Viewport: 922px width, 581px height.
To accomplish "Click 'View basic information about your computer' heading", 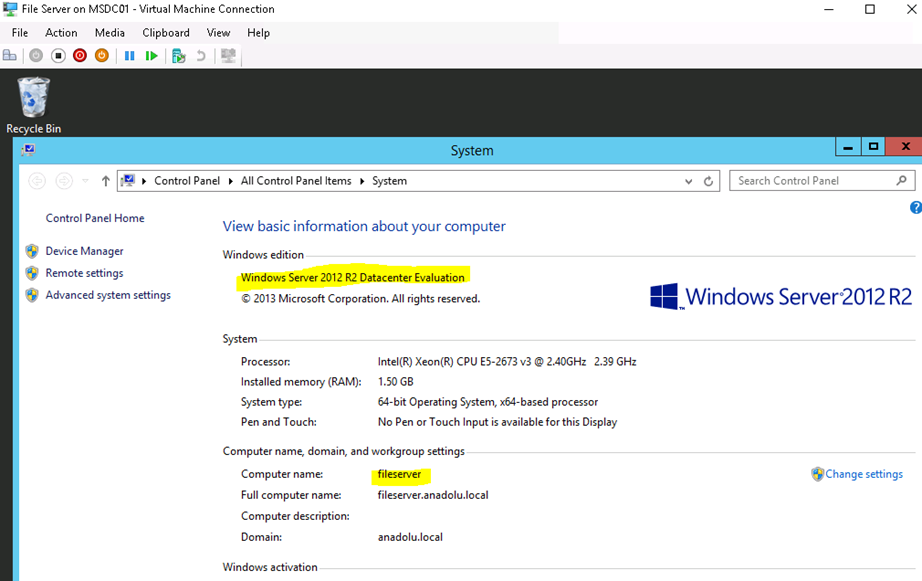I will click(x=364, y=226).
